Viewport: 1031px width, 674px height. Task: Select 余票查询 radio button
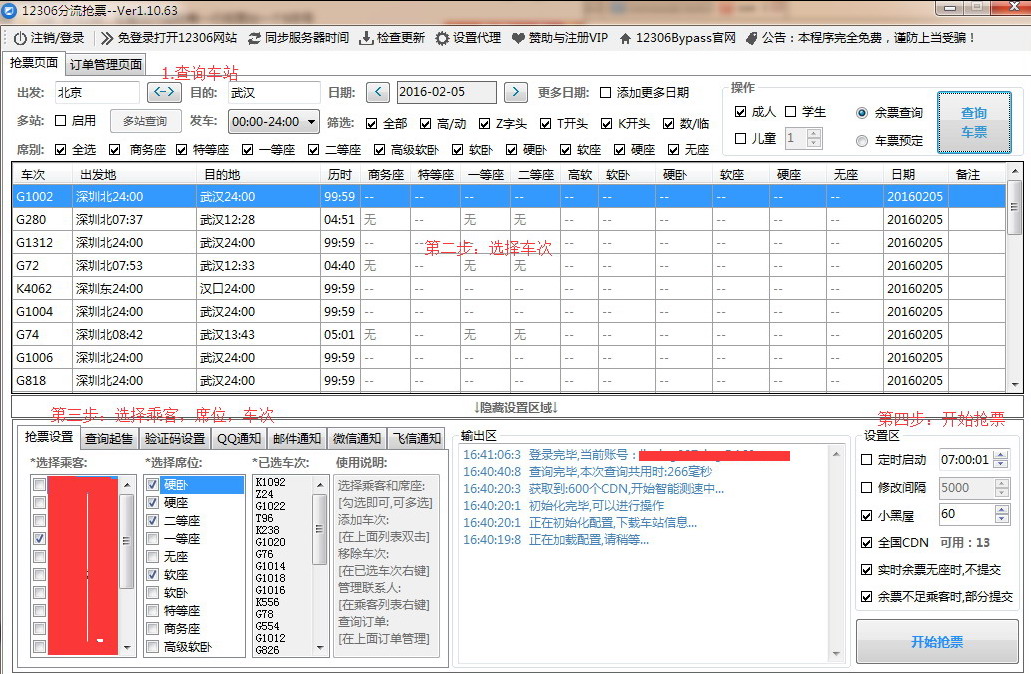862,113
